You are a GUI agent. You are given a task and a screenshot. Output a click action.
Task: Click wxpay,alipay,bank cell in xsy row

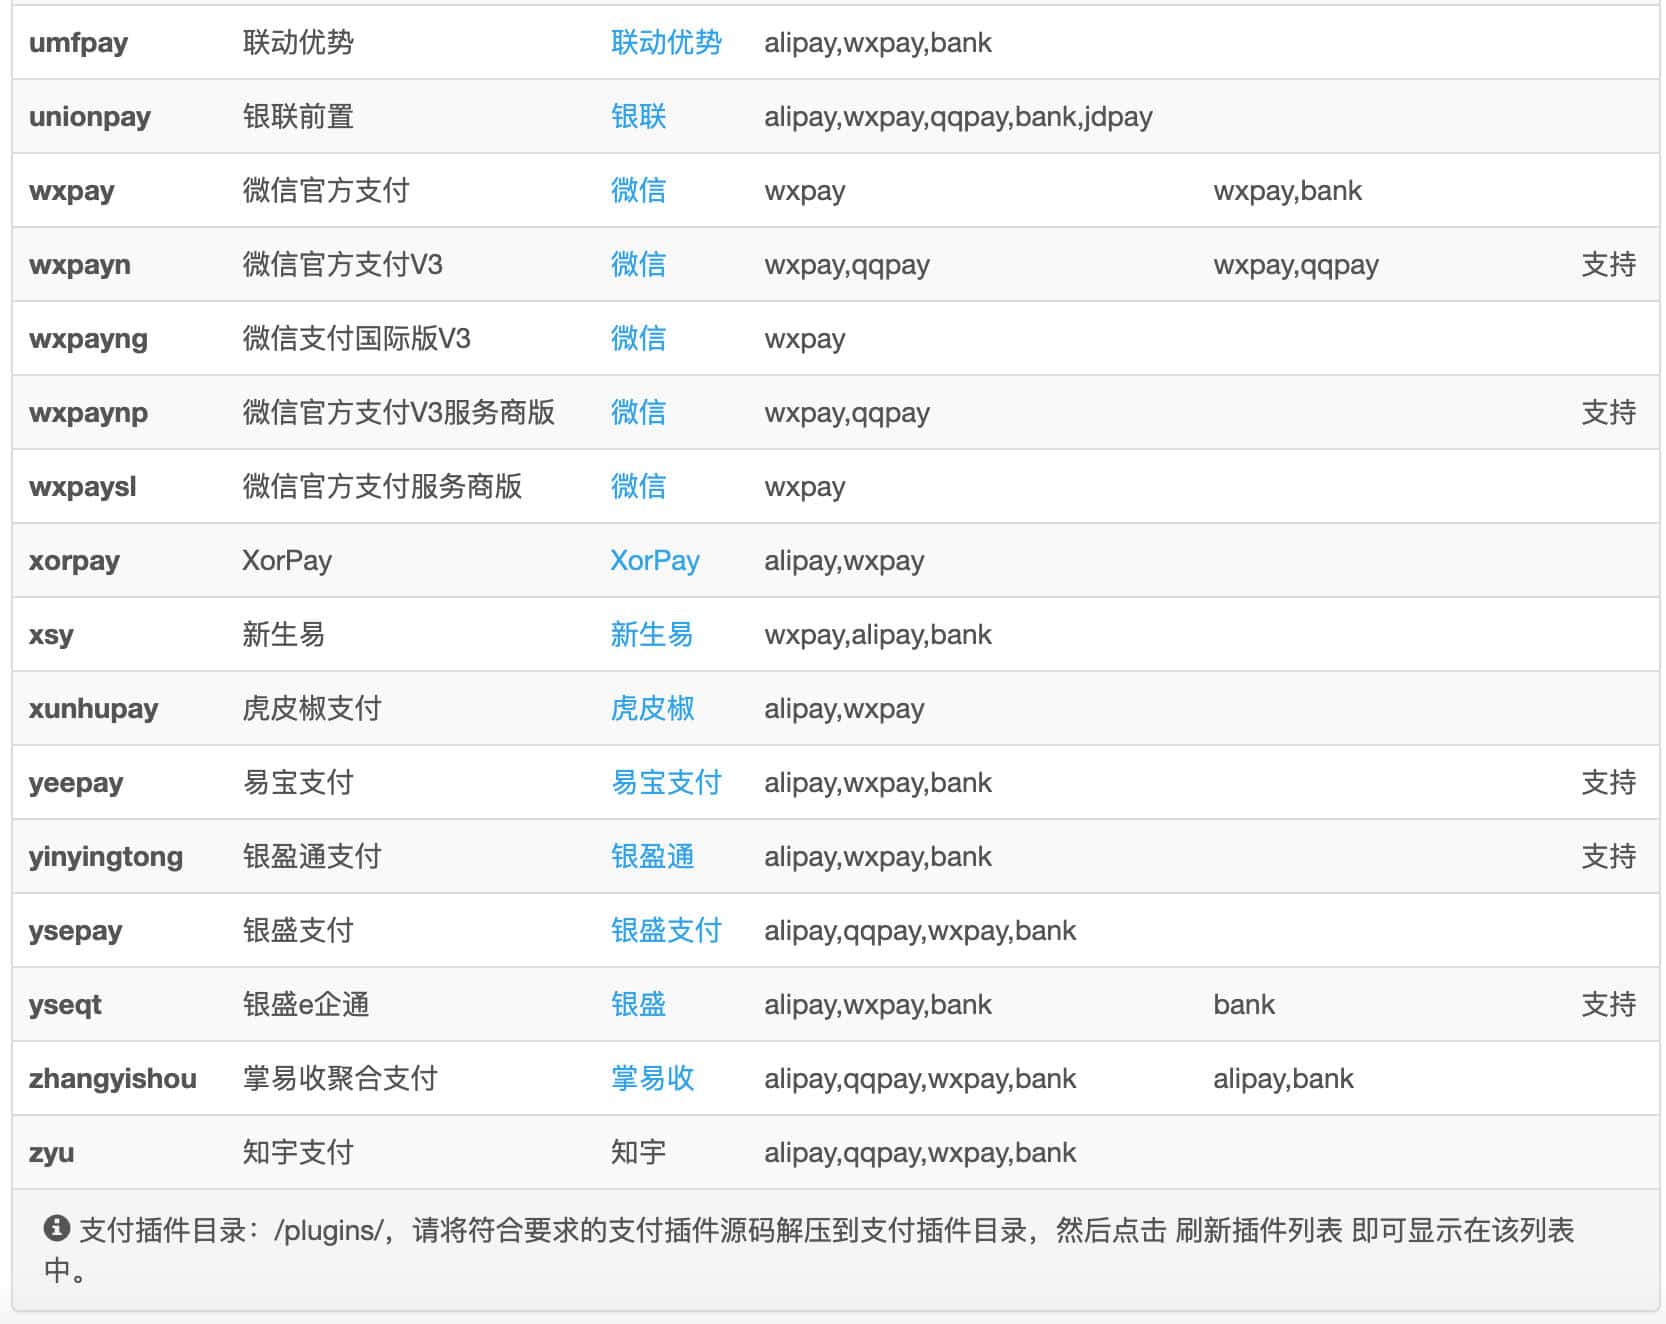(878, 635)
